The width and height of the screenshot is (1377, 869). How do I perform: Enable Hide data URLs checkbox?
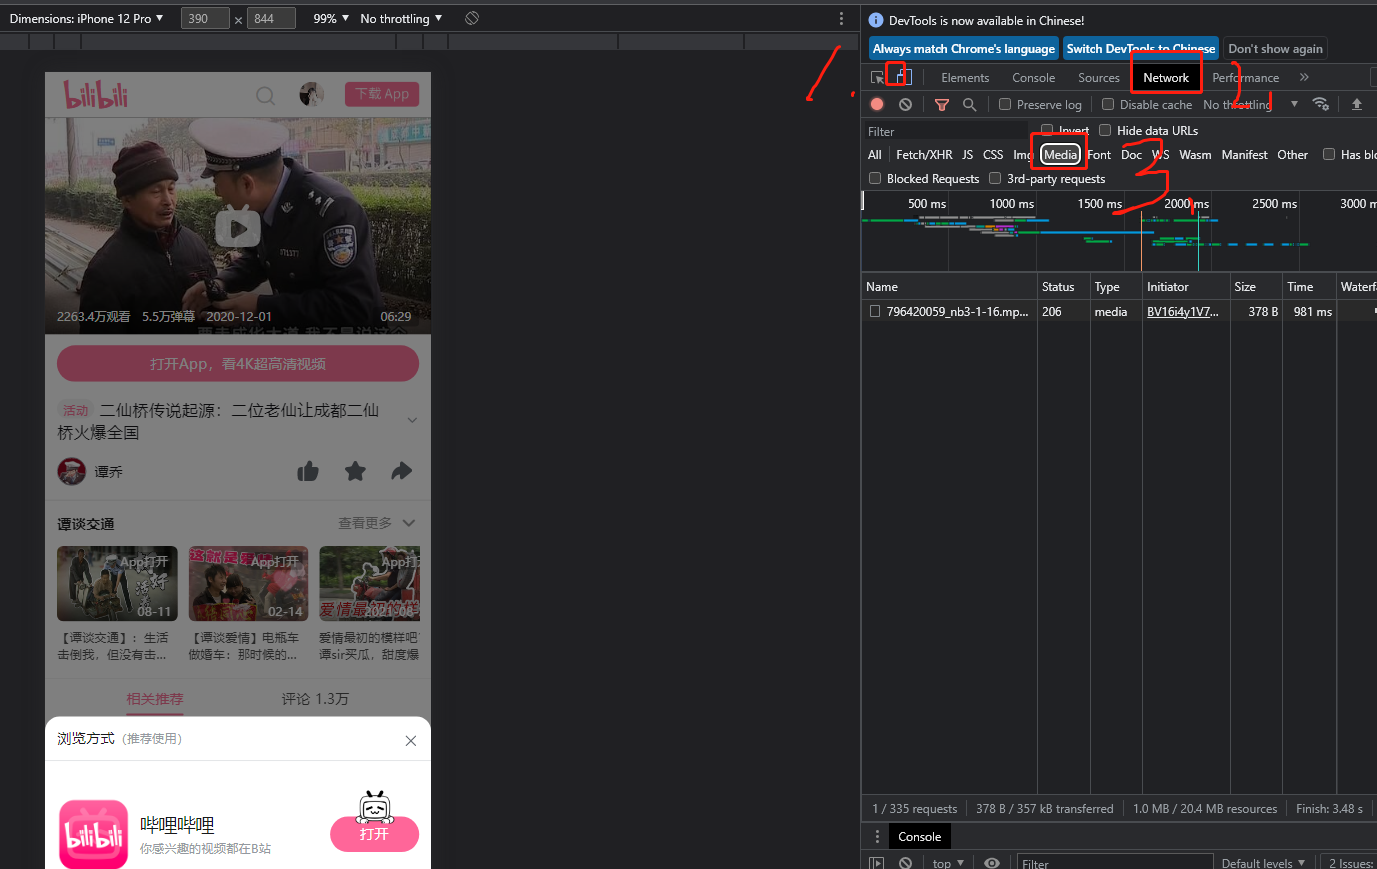[1105, 130]
